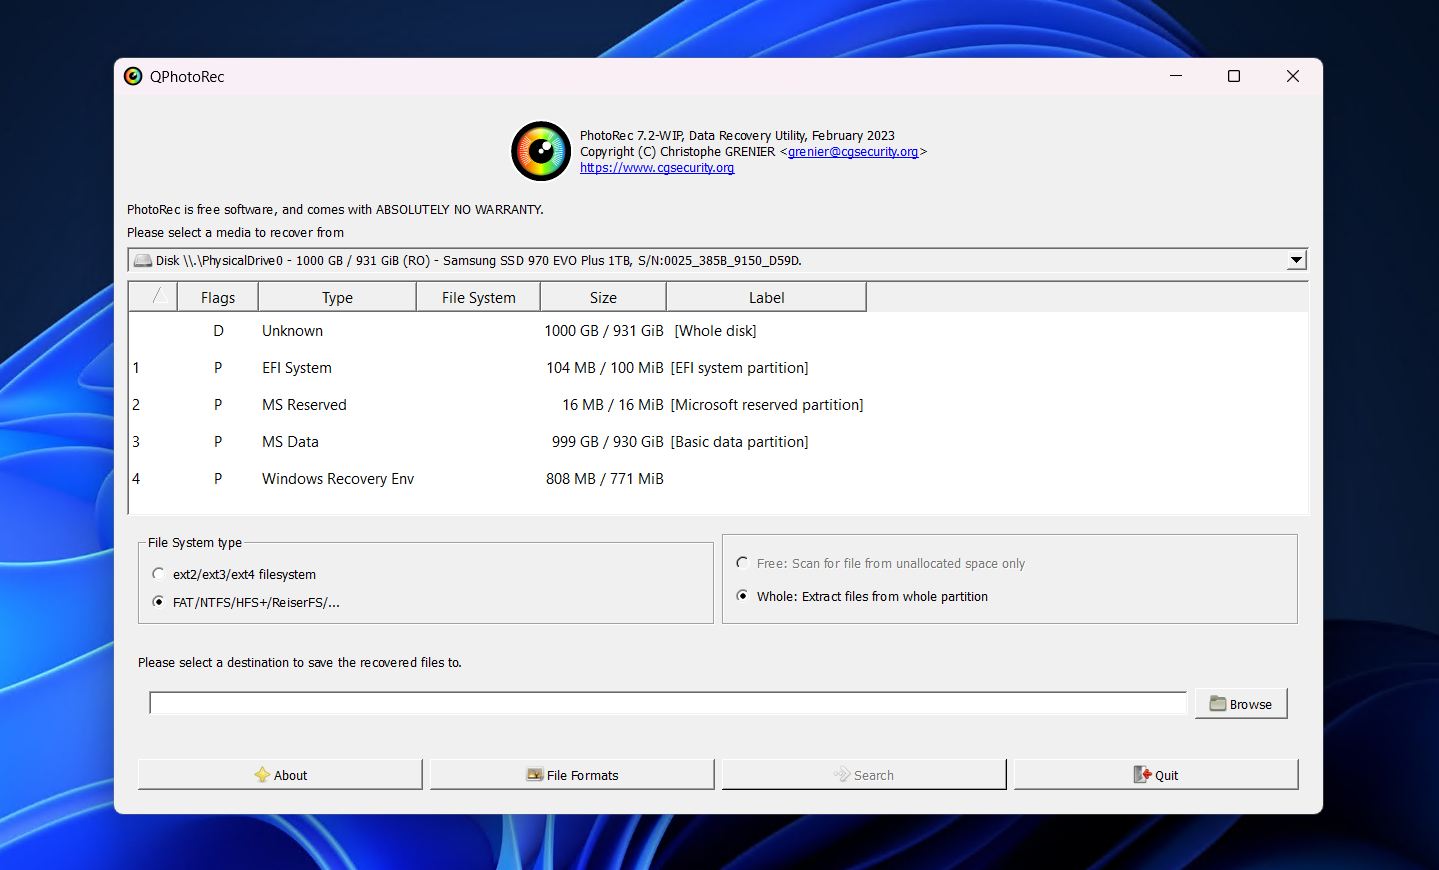Open the media selection dropdown

[1296, 260]
